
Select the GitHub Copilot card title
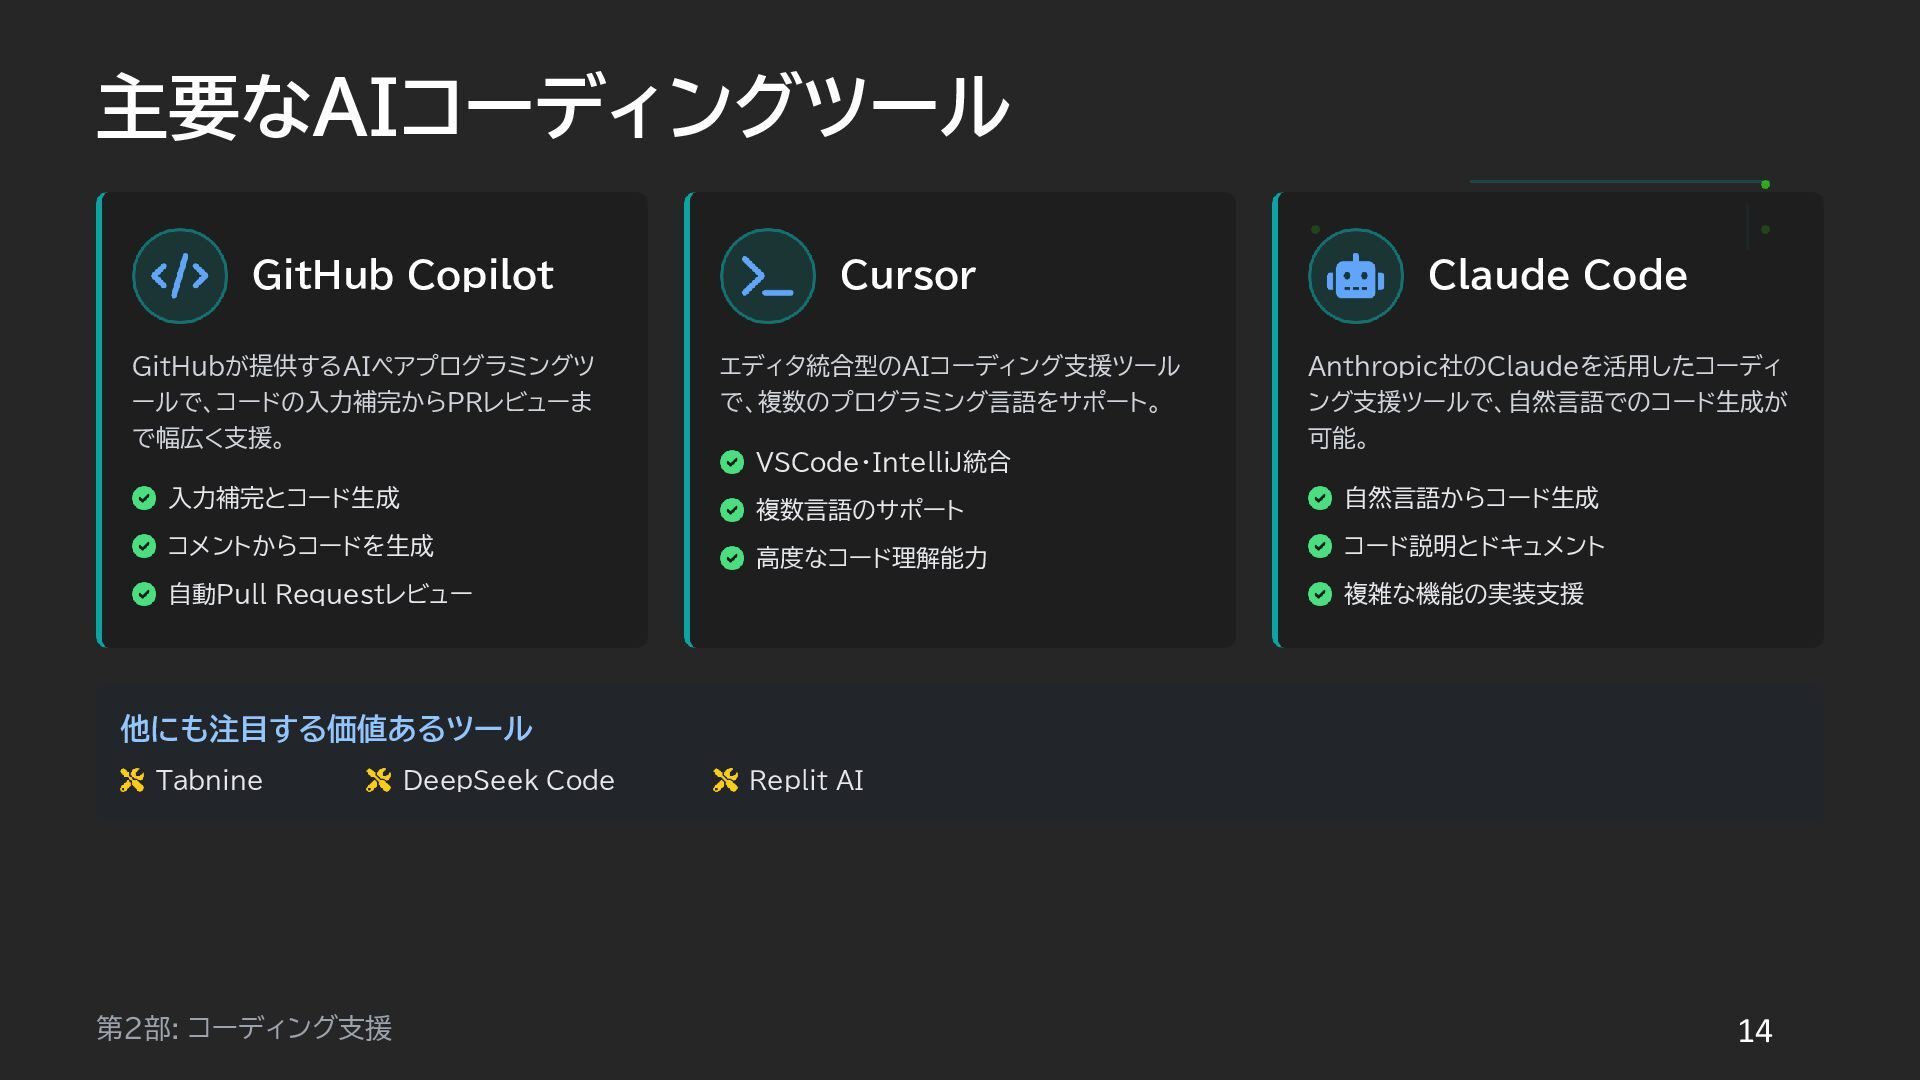click(402, 275)
